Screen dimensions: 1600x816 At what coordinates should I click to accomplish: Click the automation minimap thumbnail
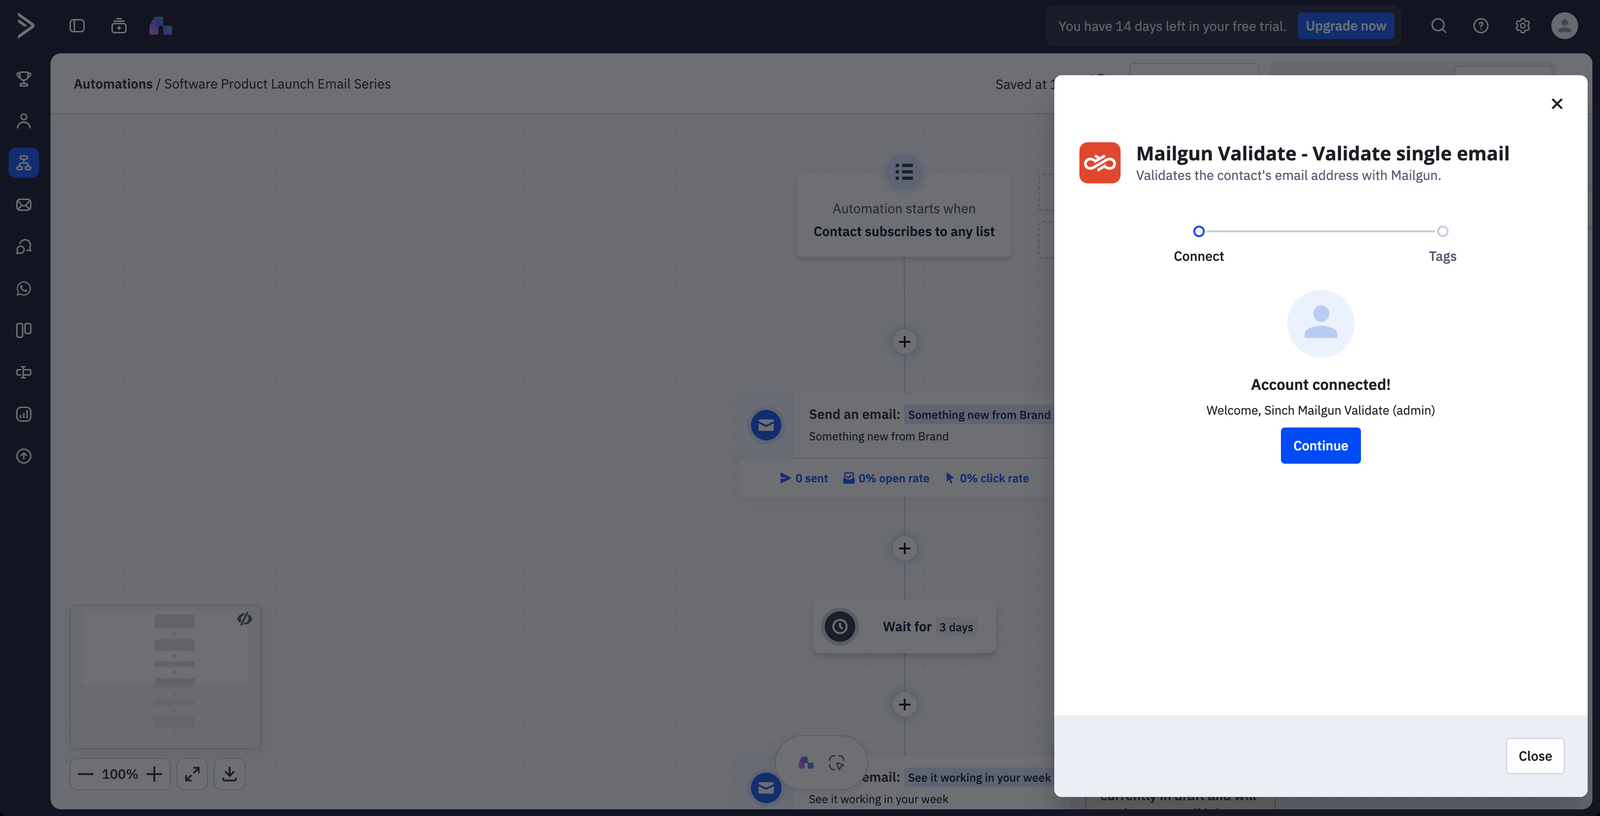point(166,677)
